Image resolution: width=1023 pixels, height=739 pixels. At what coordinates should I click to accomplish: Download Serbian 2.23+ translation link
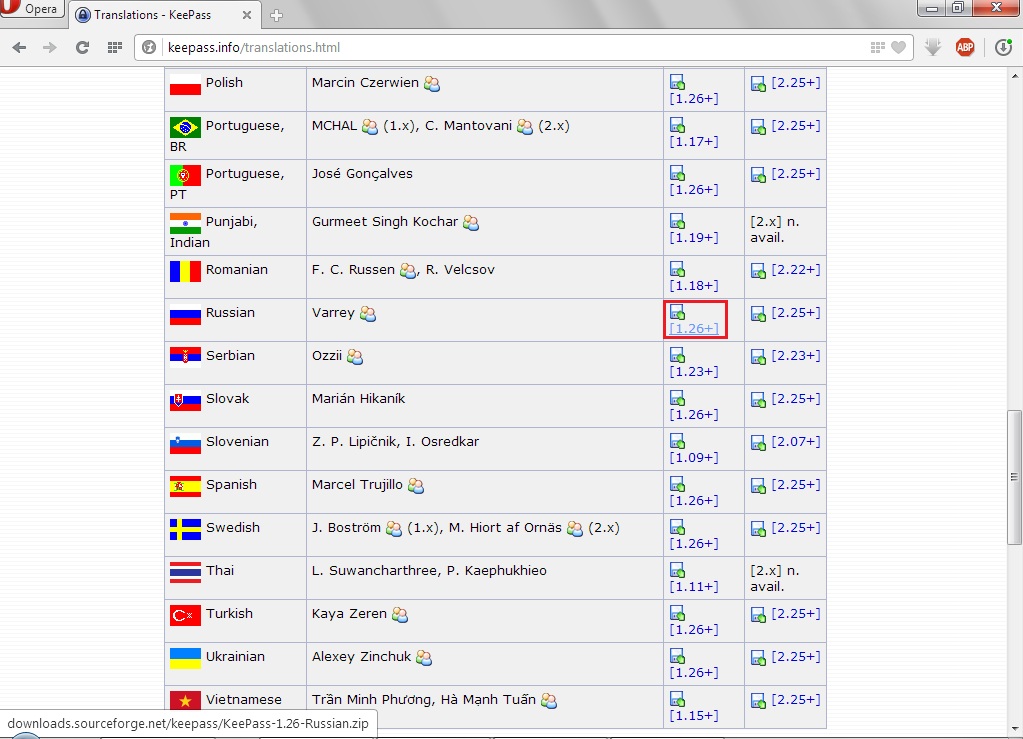tap(795, 356)
